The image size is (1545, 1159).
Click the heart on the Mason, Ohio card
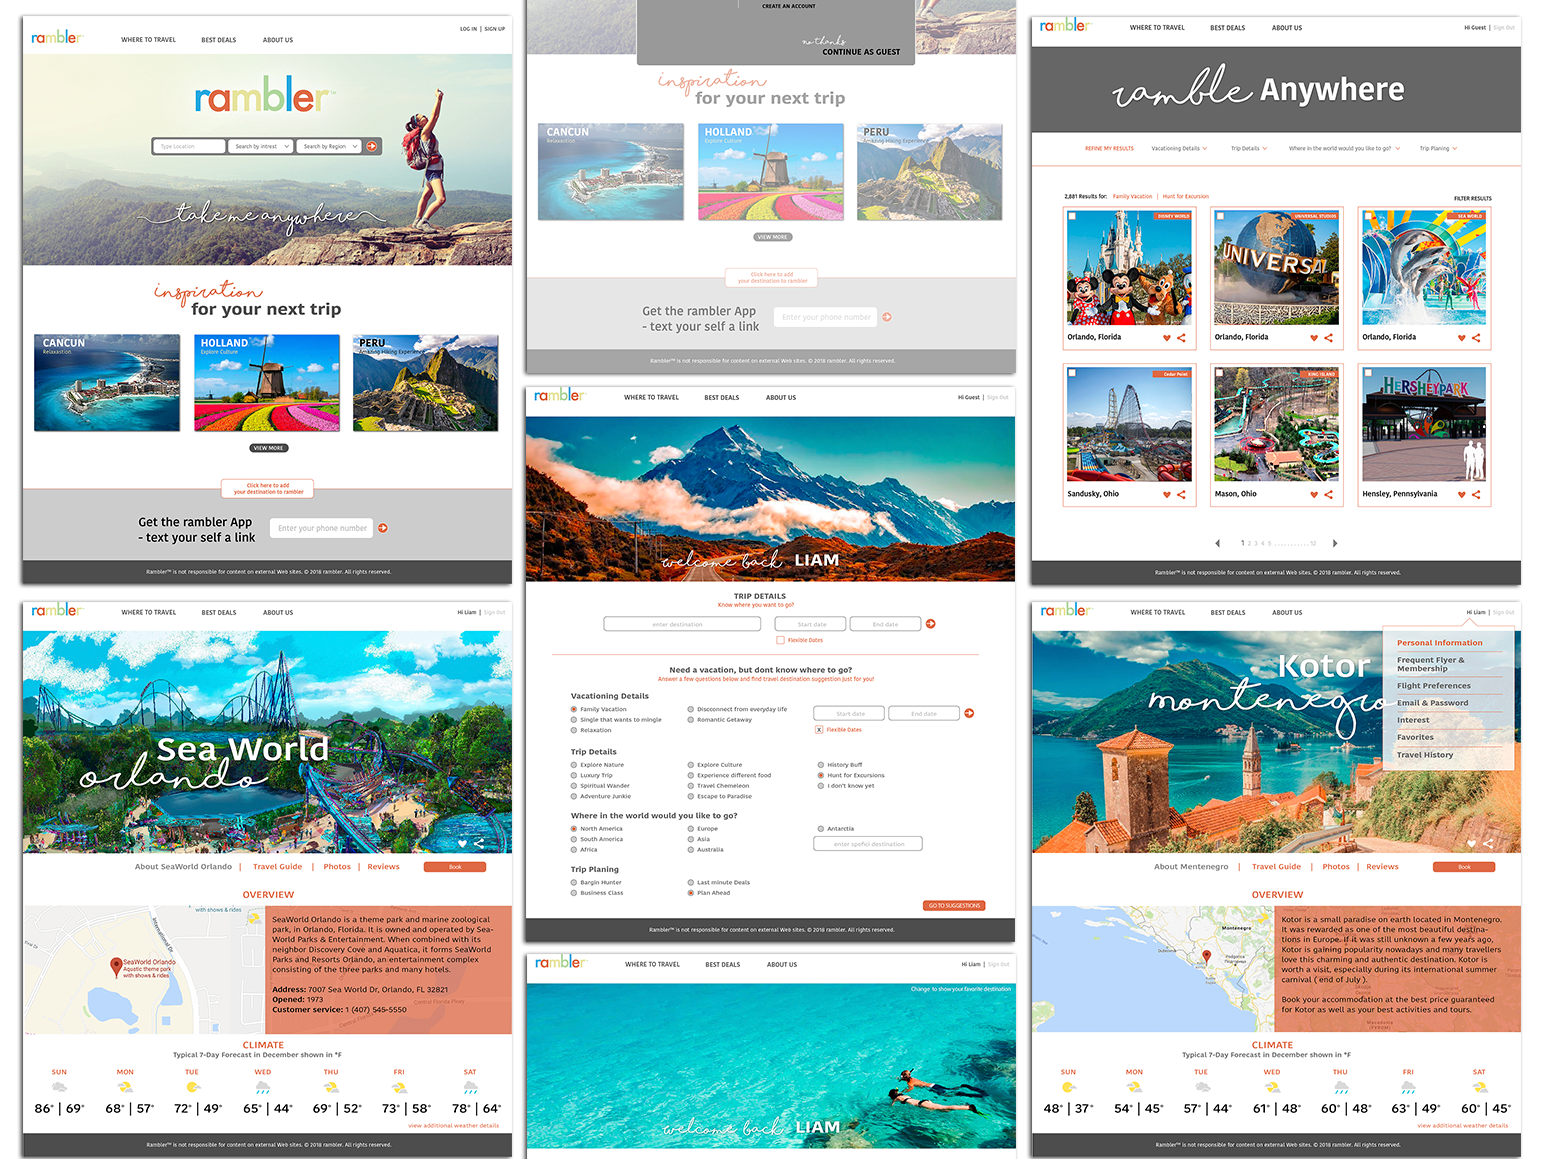point(1314,494)
